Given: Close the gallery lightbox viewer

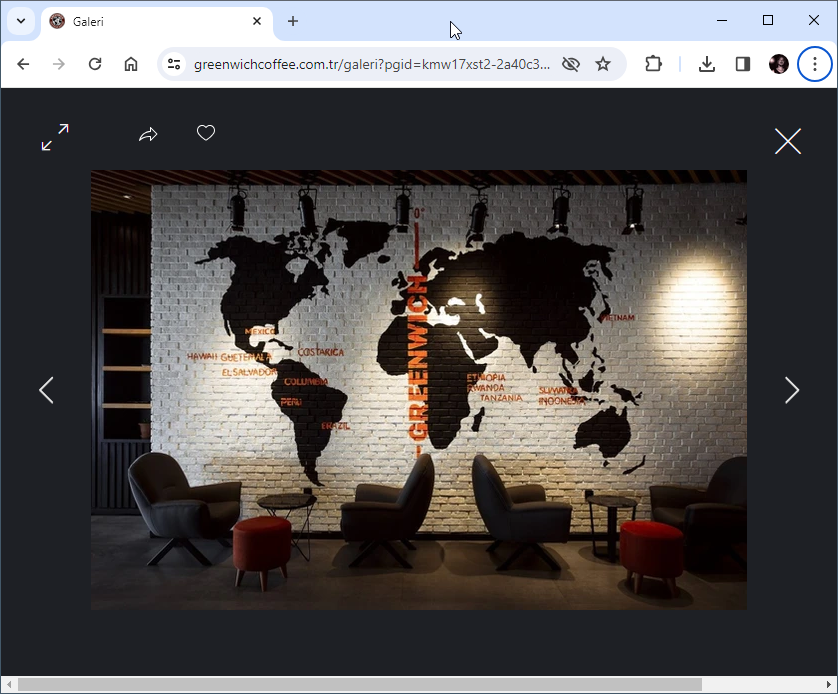Looking at the screenshot, I should tap(788, 141).
